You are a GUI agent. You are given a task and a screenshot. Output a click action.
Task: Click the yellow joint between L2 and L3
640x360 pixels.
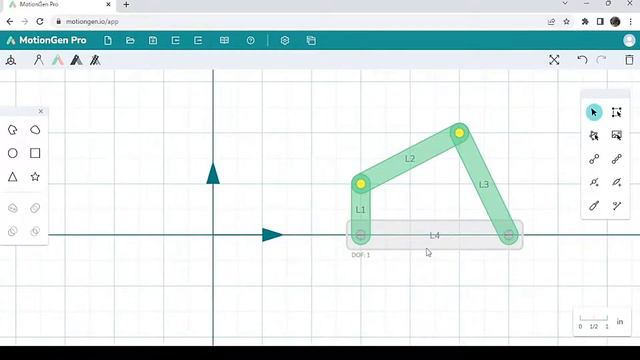coord(460,133)
